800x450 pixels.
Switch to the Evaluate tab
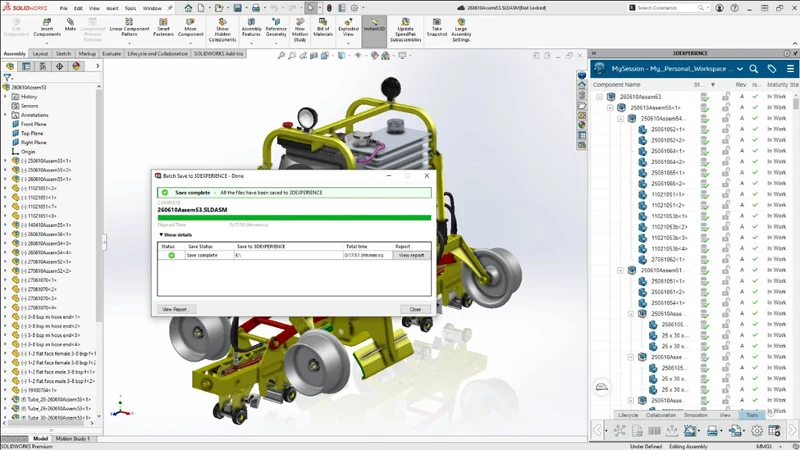(x=112, y=53)
